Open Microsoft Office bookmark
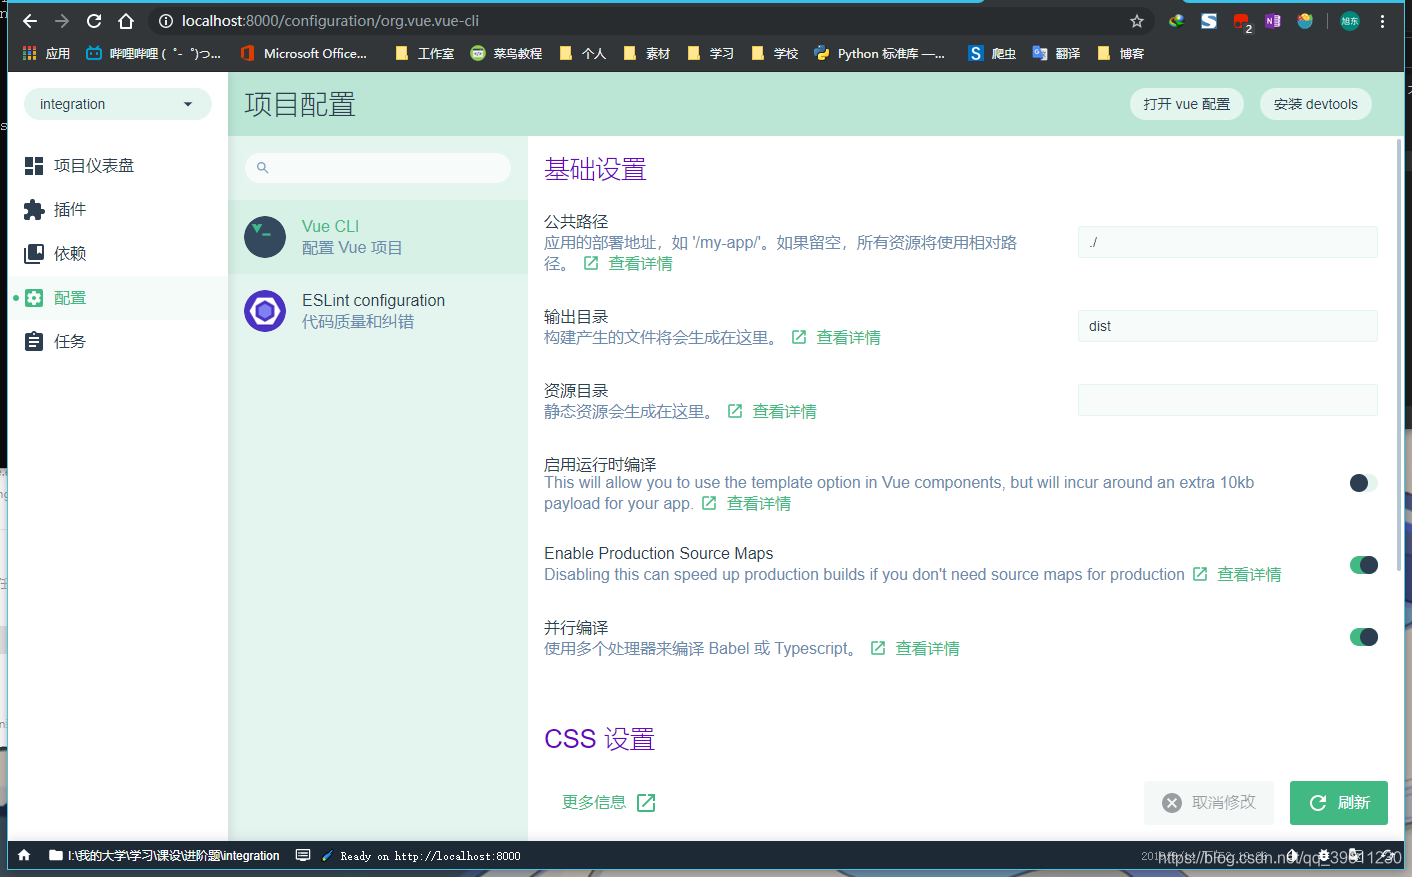 [304, 54]
